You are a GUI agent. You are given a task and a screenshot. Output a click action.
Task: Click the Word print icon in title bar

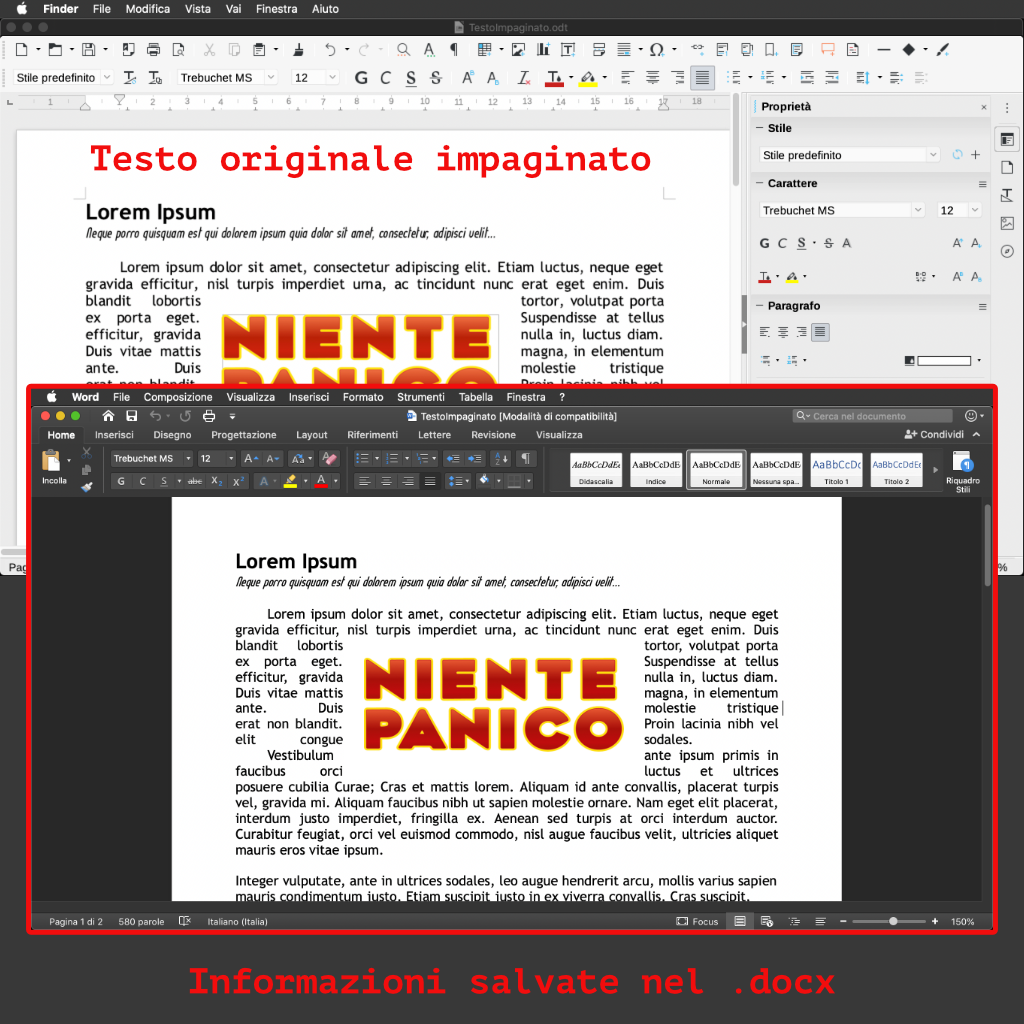[209, 416]
